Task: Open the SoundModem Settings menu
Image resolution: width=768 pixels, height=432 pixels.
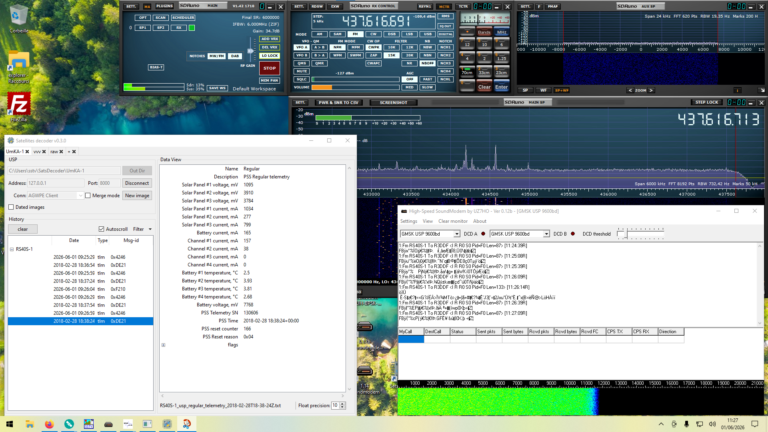Action: (408, 221)
